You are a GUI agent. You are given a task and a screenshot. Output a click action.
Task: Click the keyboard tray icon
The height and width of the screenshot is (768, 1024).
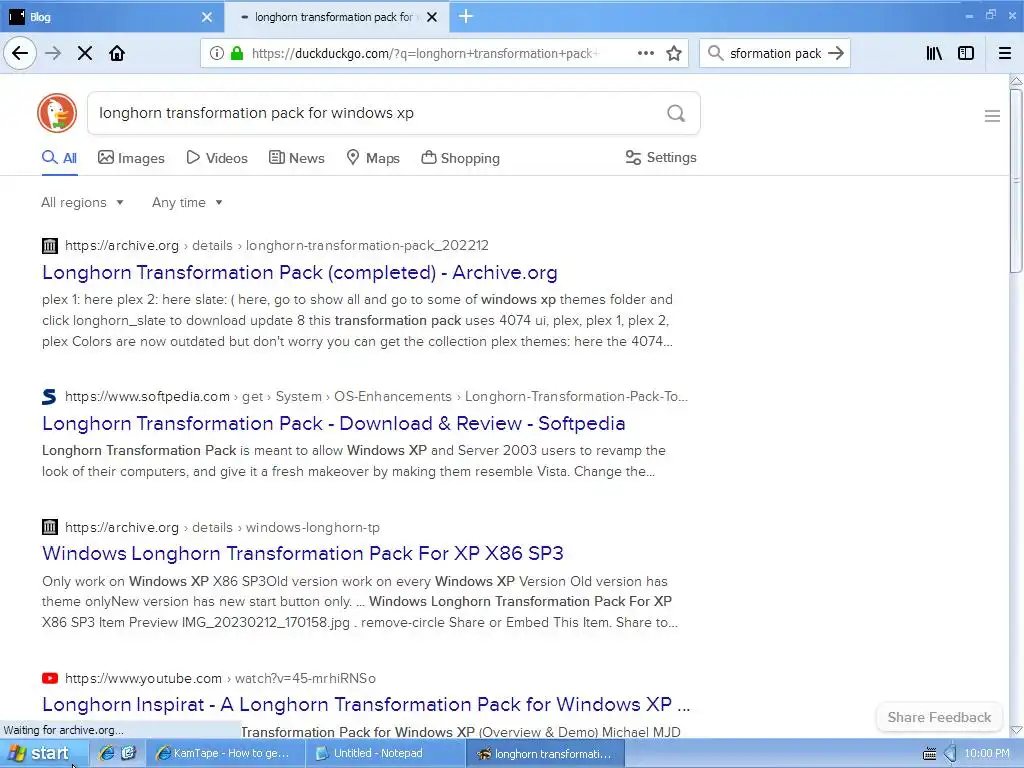coord(929,754)
